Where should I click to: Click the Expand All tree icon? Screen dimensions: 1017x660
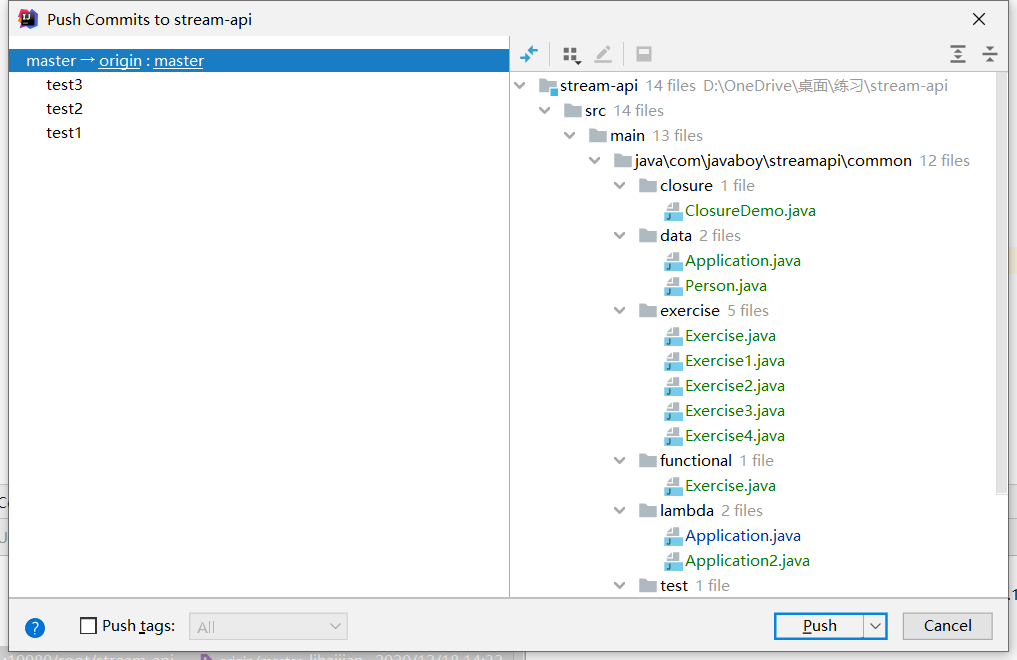[x=958, y=54]
